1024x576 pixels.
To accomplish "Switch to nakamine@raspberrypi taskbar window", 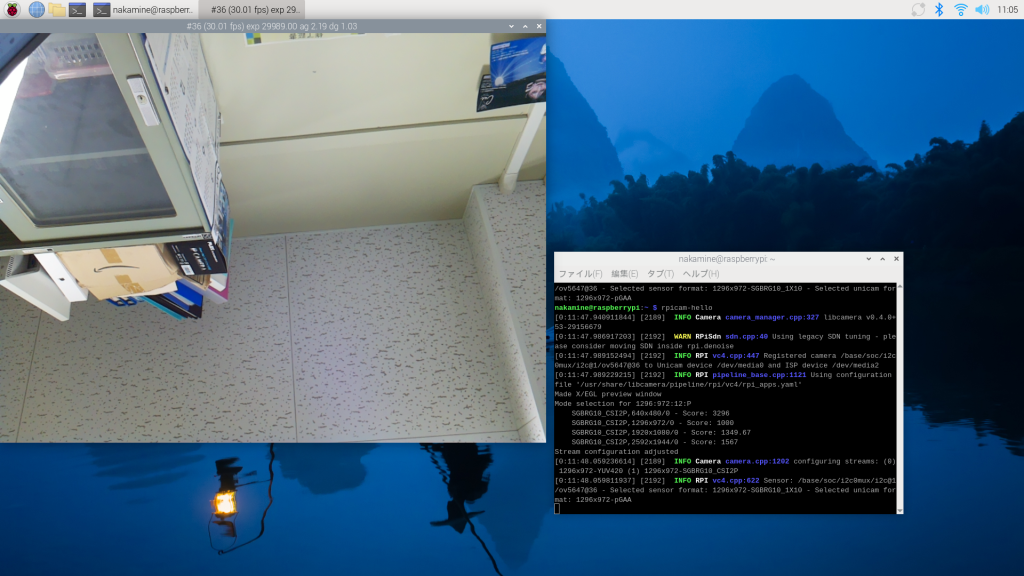I will click(143, 9).
